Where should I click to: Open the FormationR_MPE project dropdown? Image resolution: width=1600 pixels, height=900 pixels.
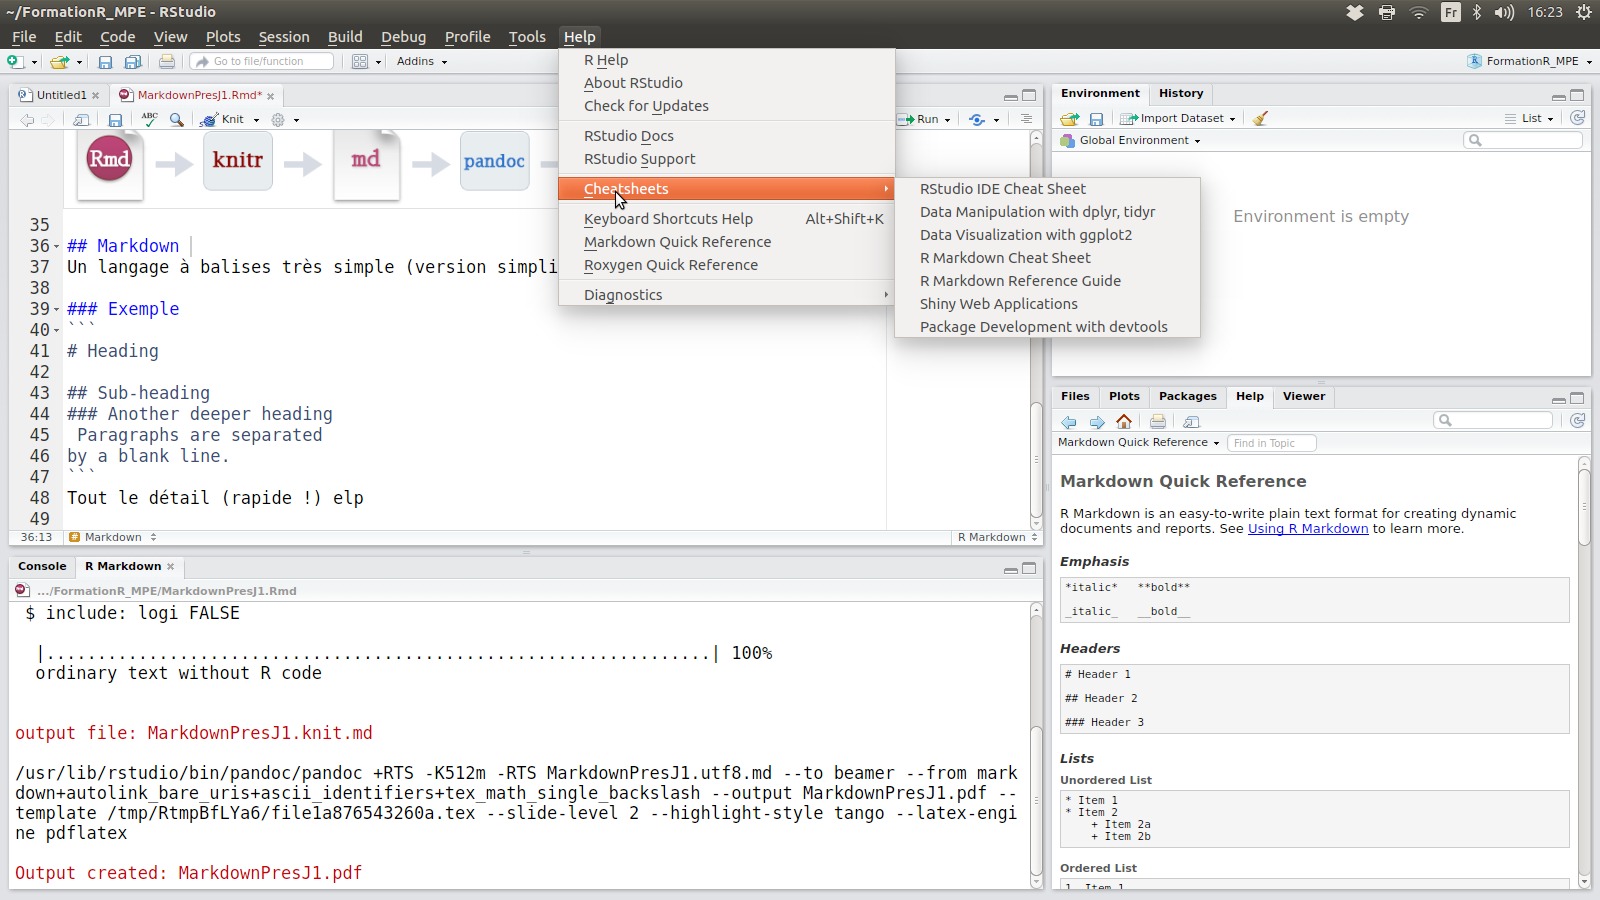point(1530,61)
